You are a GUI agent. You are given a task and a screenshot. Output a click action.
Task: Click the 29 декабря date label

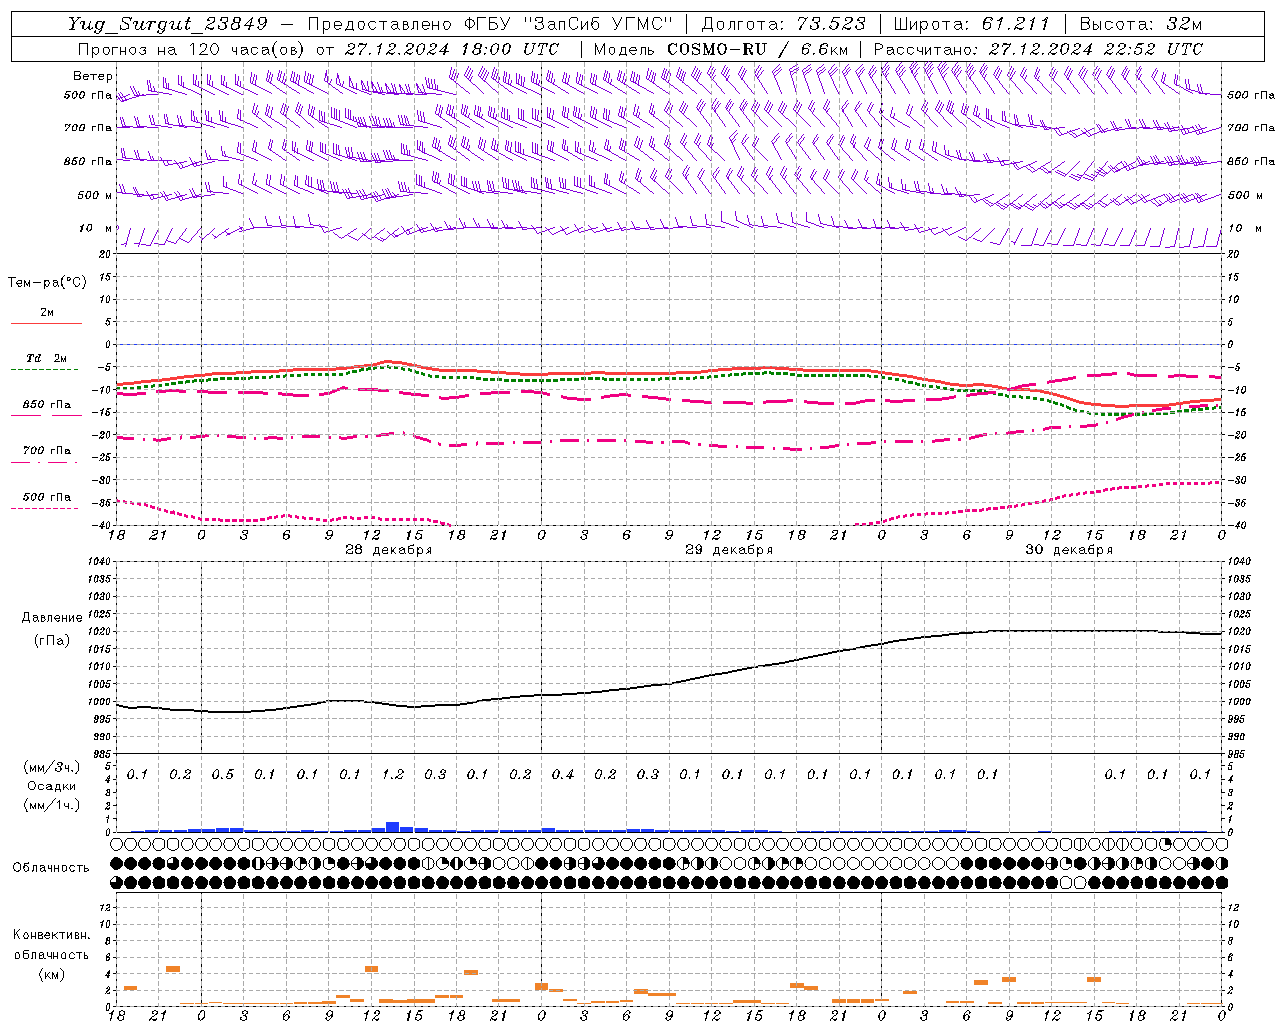pyautogui.click(x=728, y=550)
